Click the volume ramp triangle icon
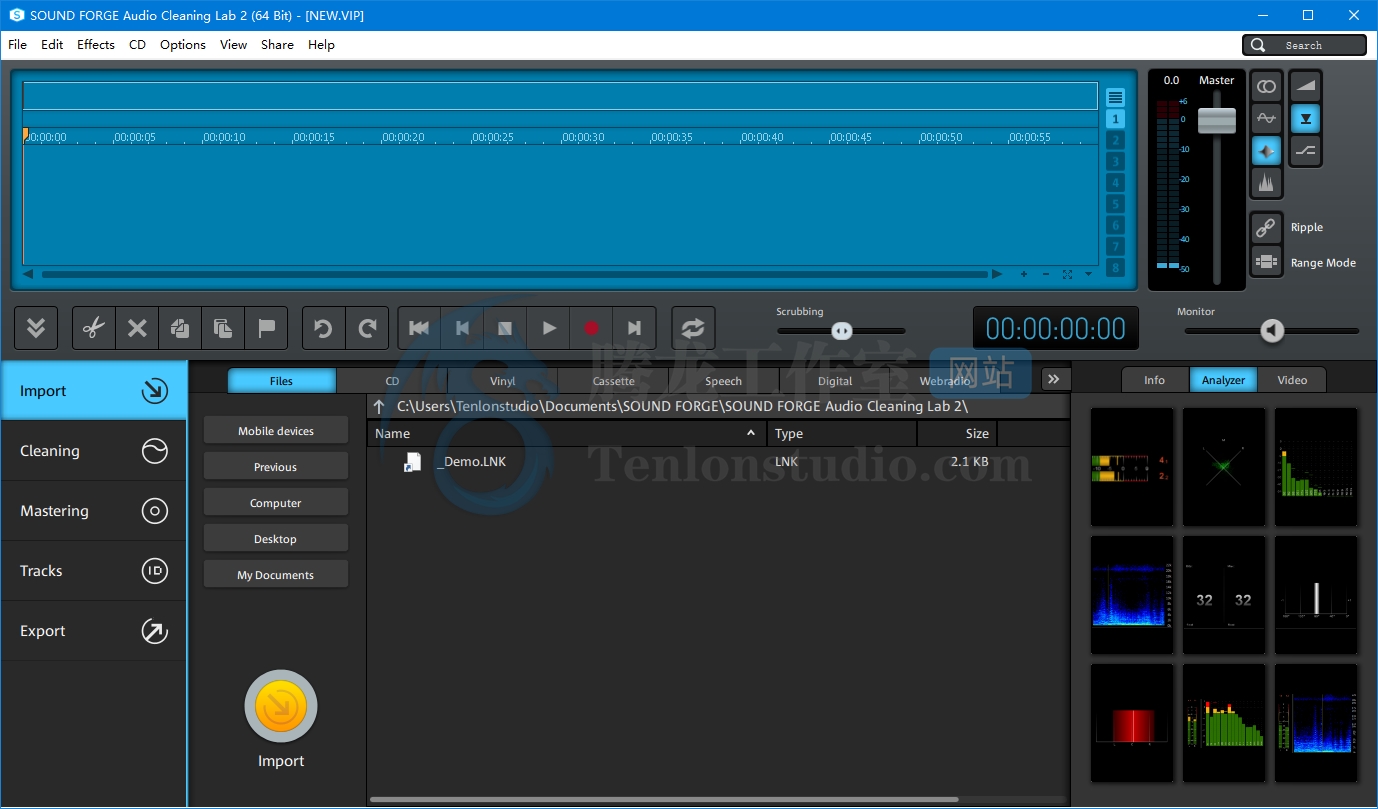The height and width of the screenshot is (809, 1378). click(x=1305, y=87)
